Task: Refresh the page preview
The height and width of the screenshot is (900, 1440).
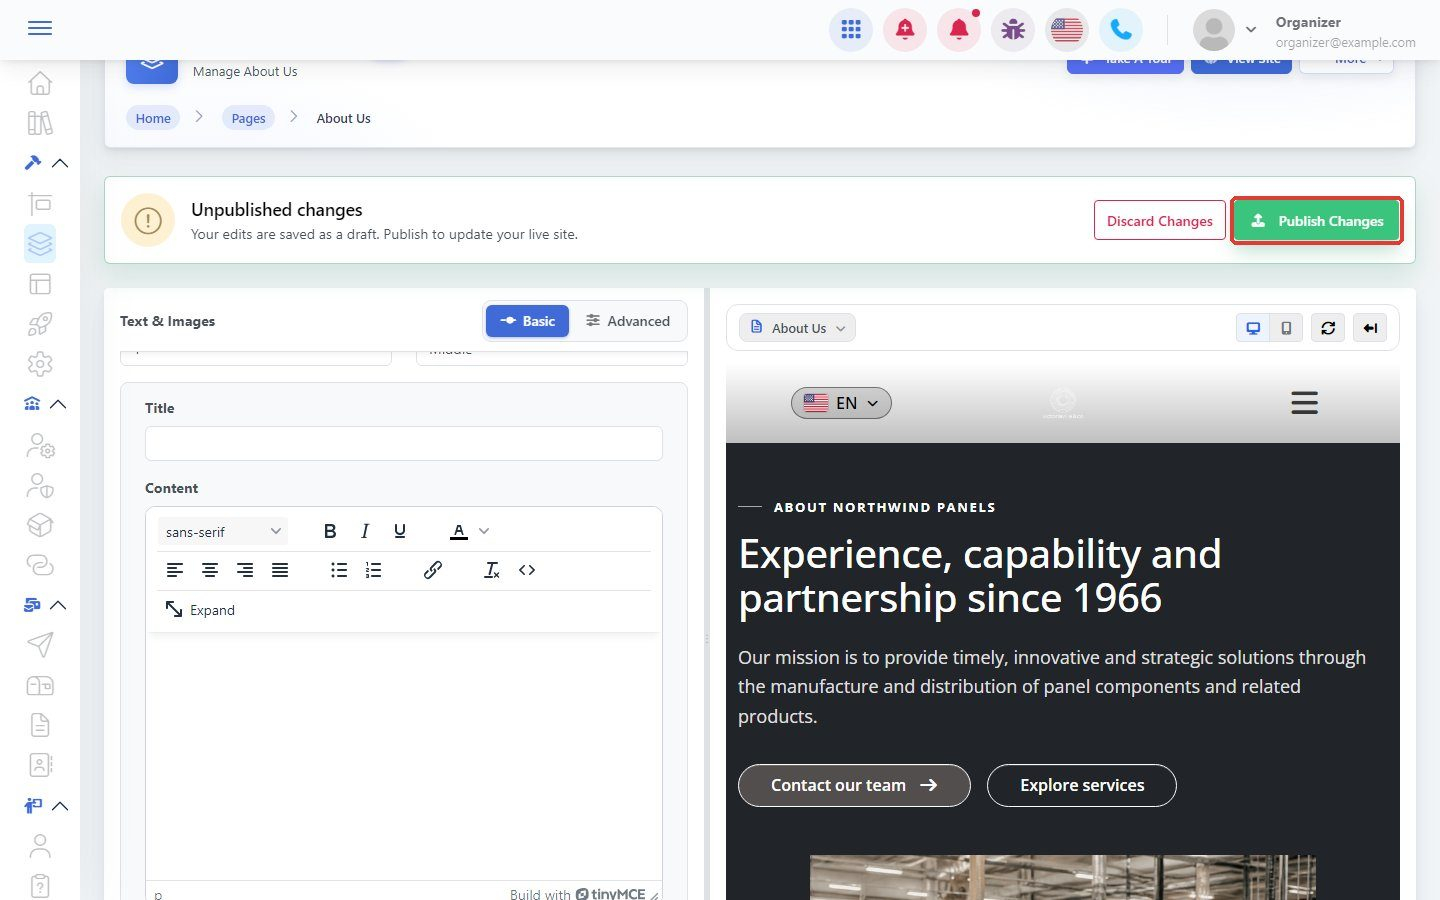Action: [1328, 328]
